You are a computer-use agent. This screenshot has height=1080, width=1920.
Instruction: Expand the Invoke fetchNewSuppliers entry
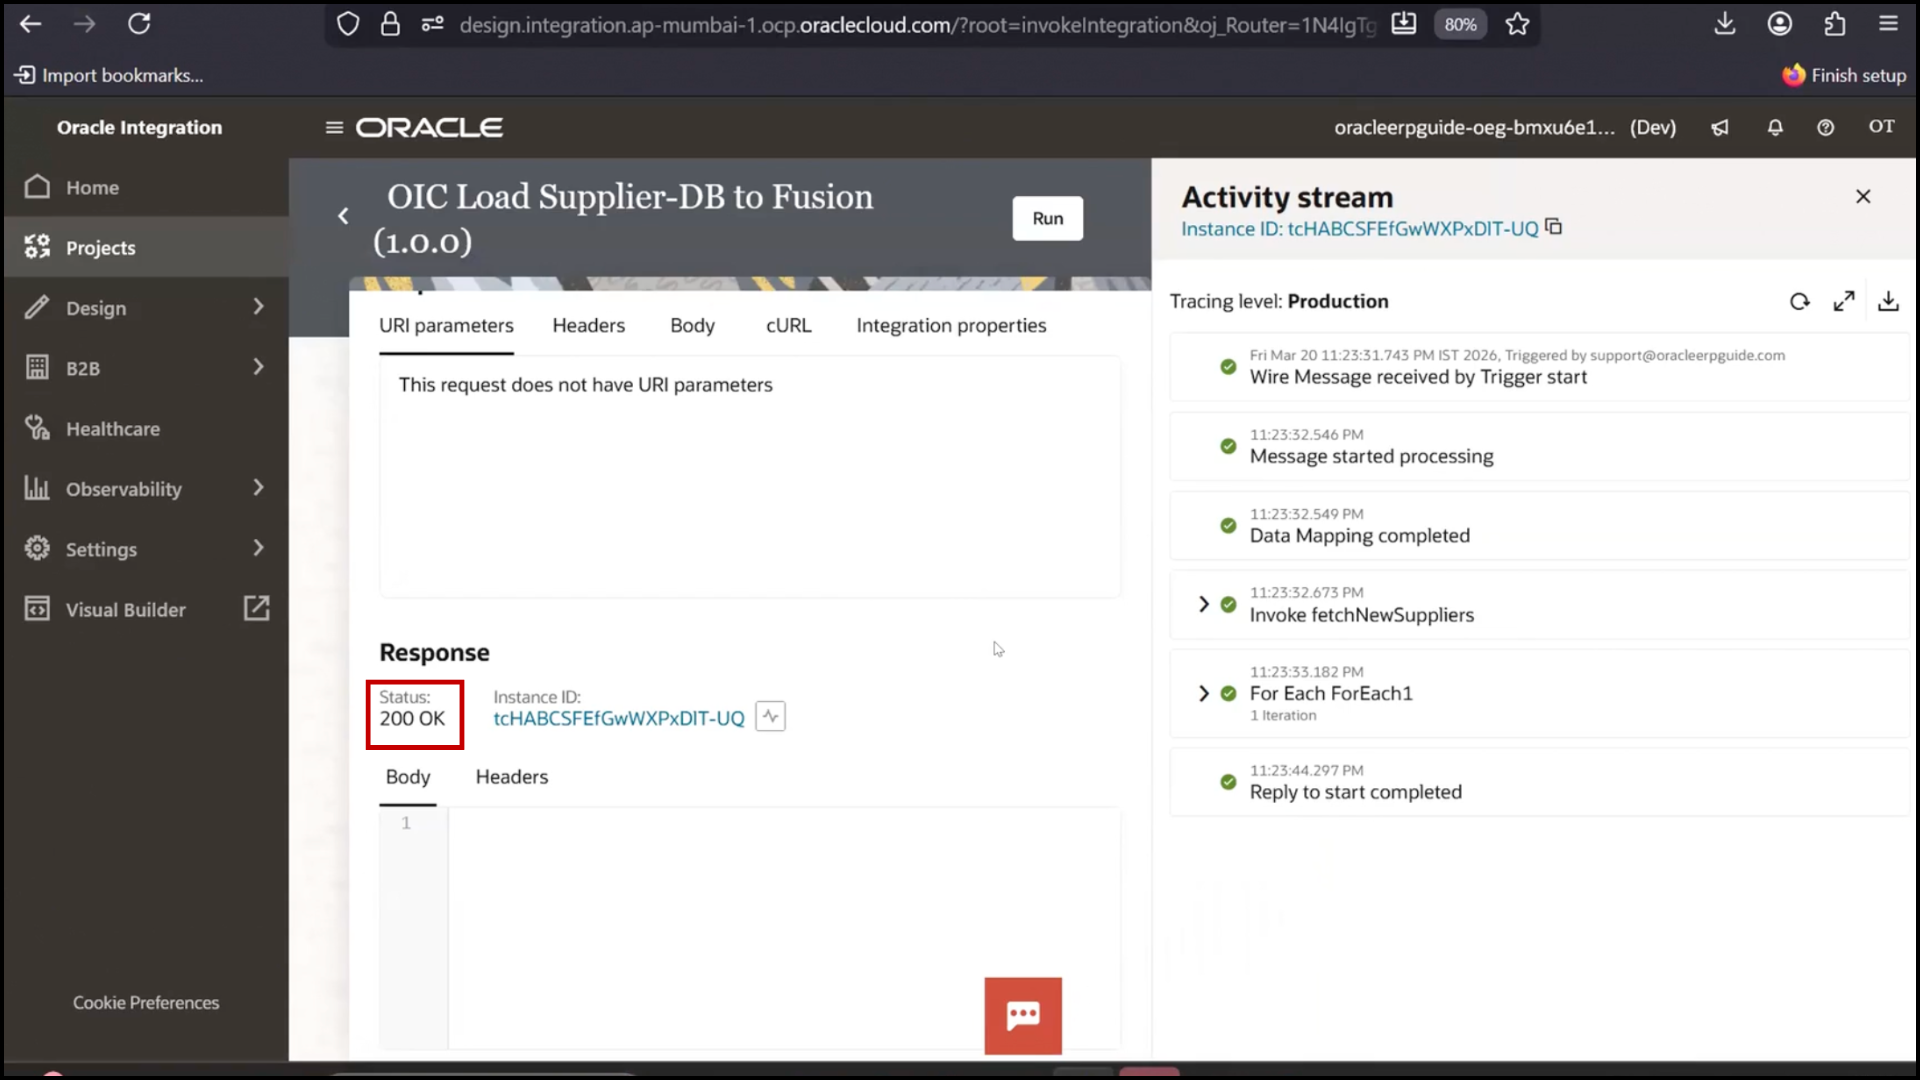(x=1203, y=604)
